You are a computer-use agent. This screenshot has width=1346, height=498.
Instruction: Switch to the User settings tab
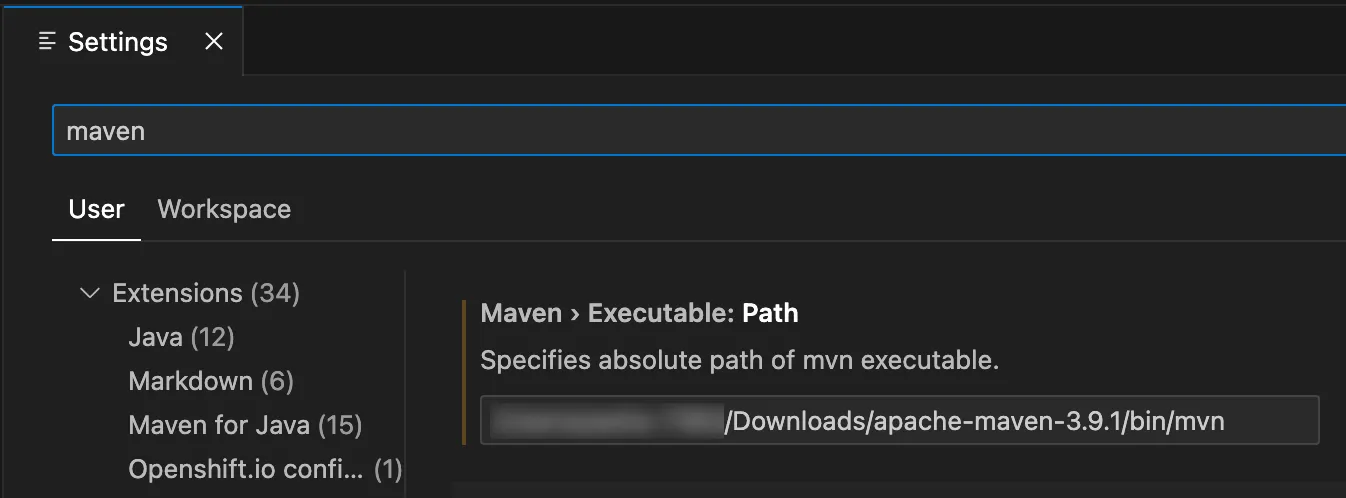(97, 209)
